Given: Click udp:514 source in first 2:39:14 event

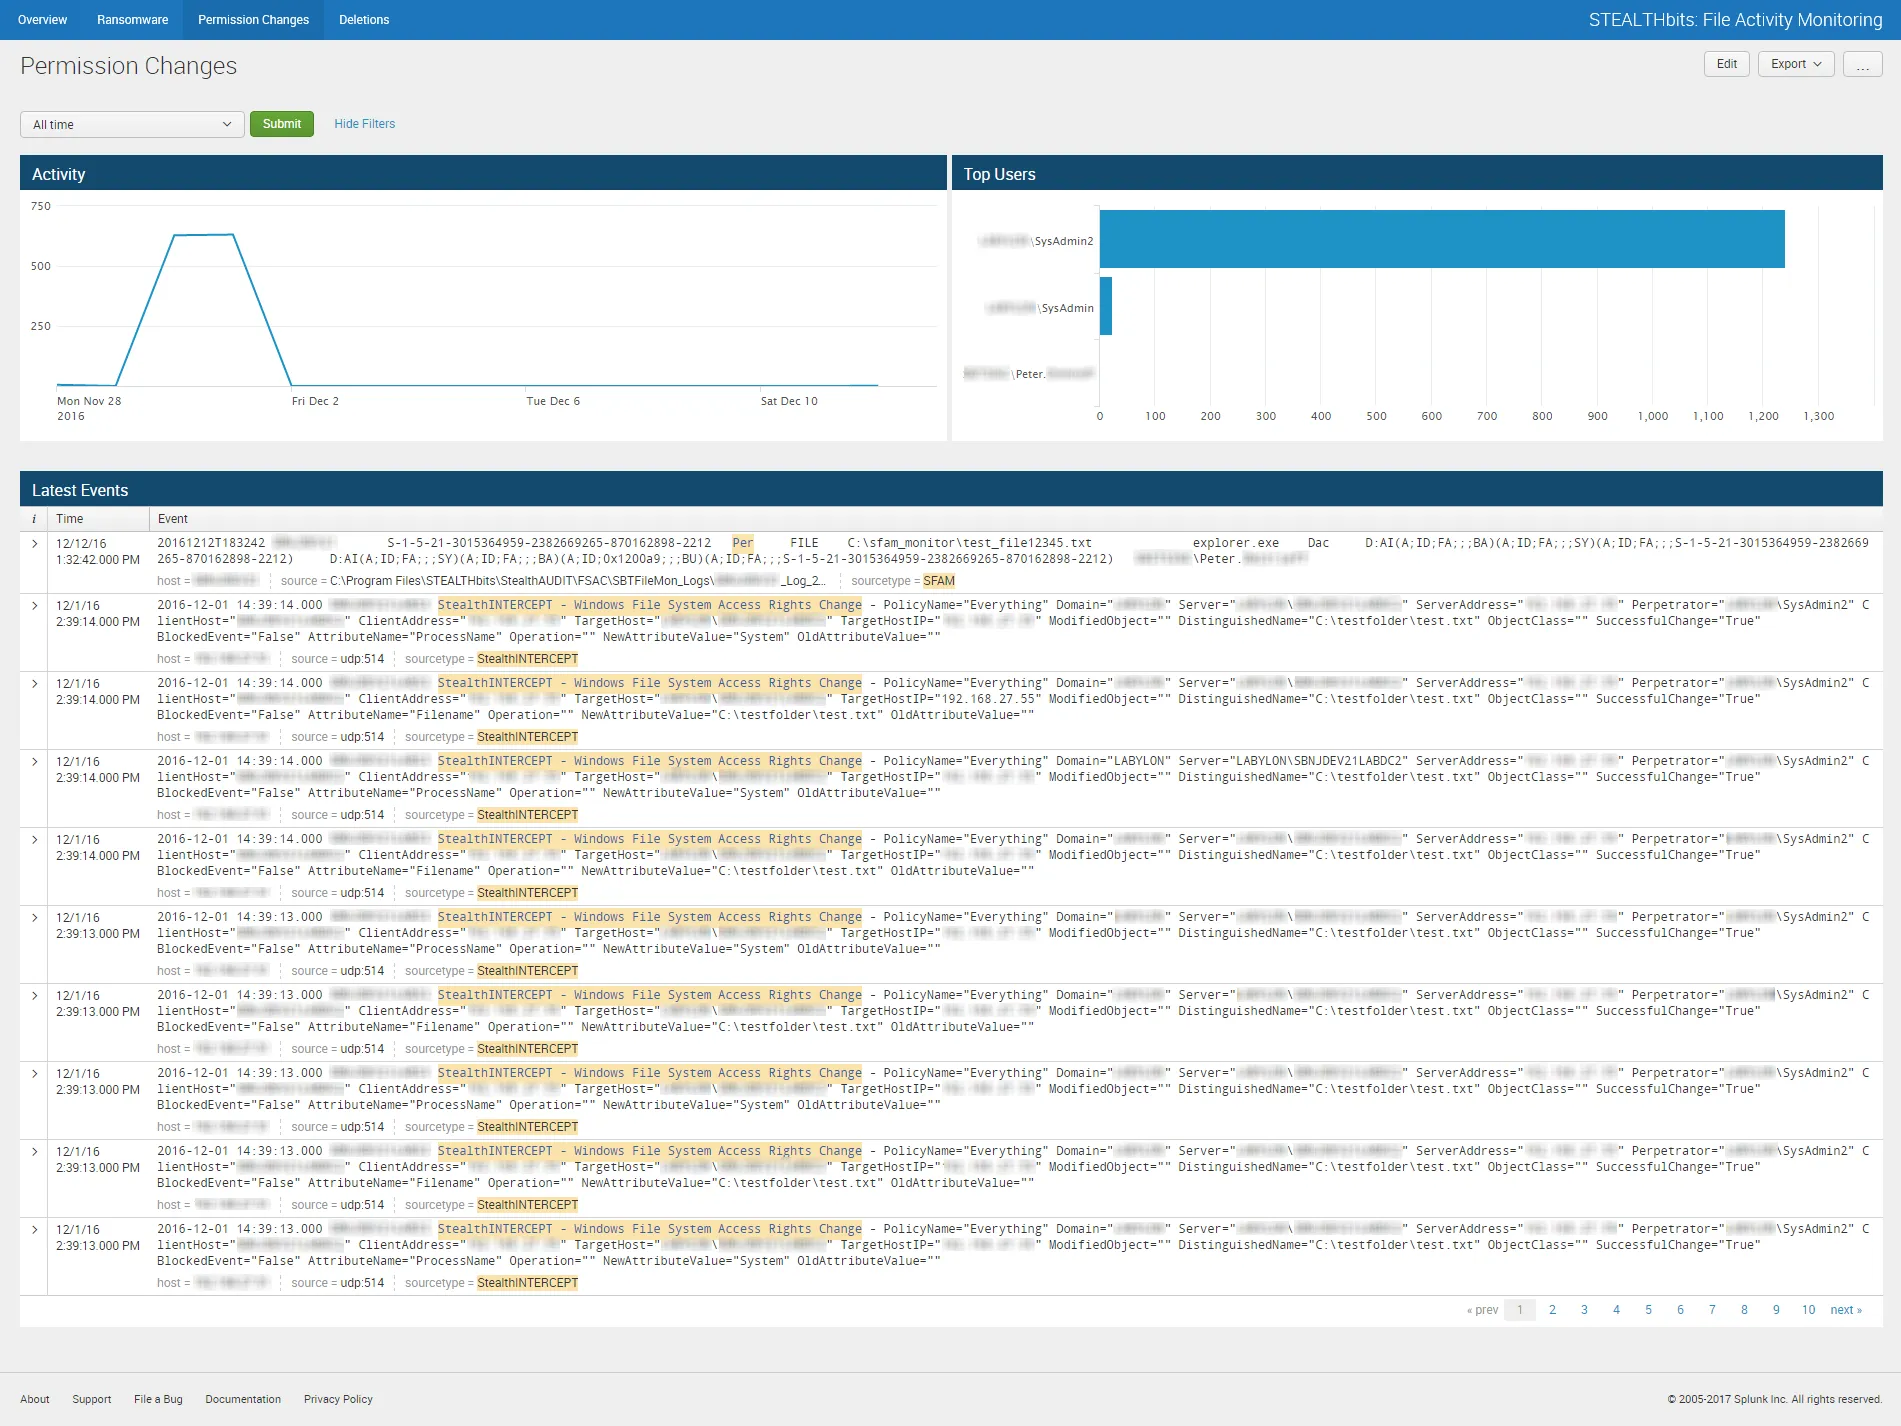Looking at the screenshot, I should coord(362,659).
